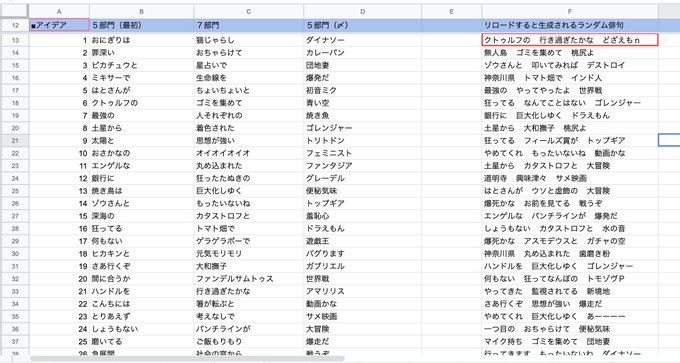
Task: Select column C header
Action: point(248,12)
